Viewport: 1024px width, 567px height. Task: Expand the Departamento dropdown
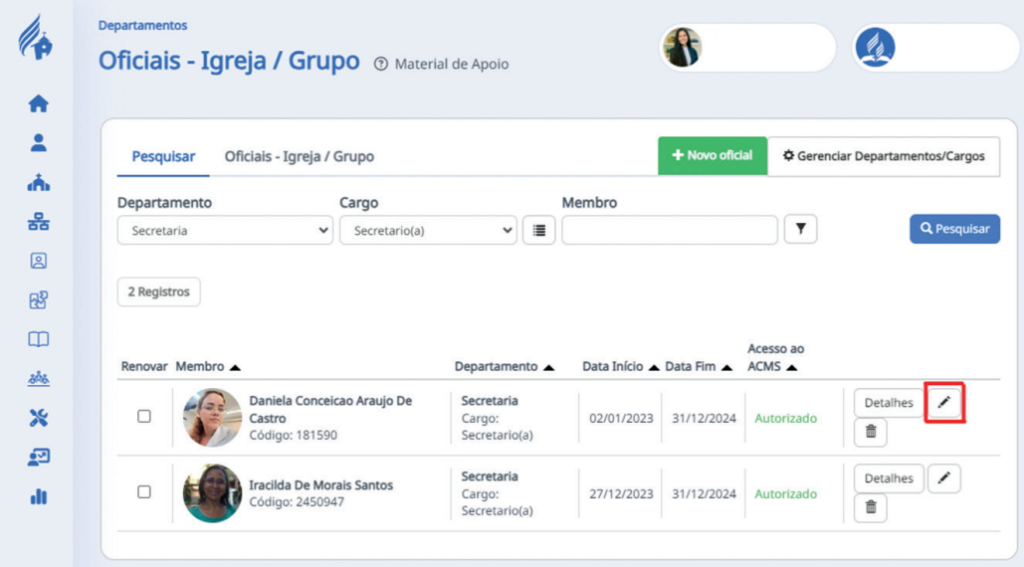[225, 230]
